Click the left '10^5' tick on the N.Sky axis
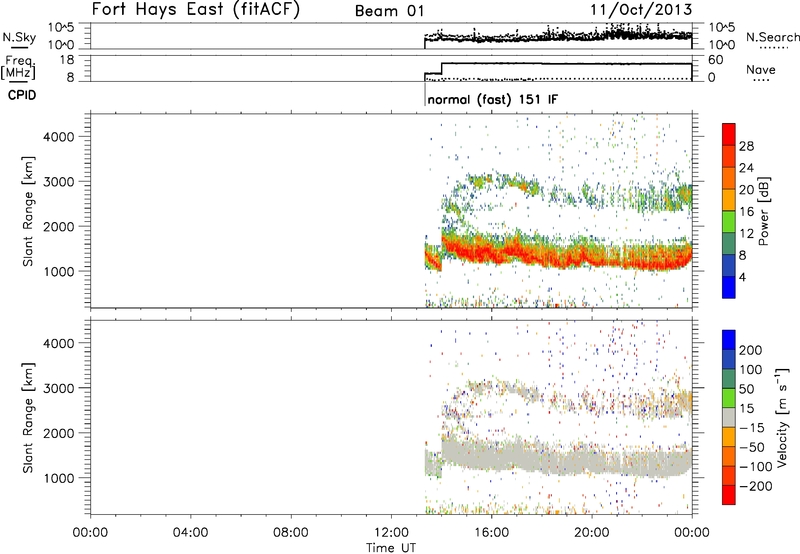Image resolution: width=800 pixels, height=554 pixels. point(61,27)
